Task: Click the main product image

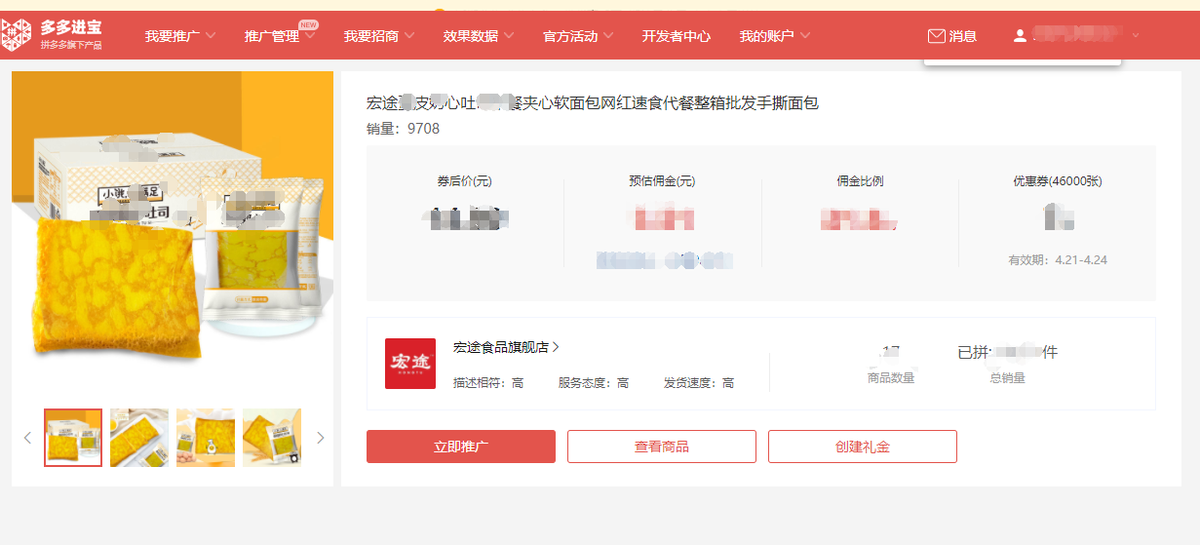Action: (172, 232)
